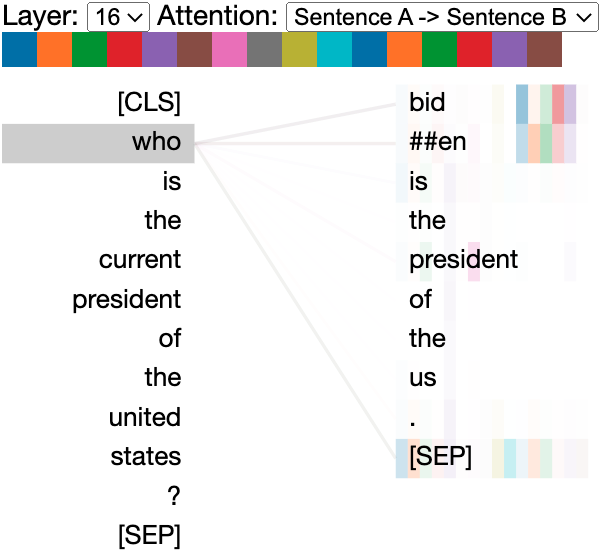
Task: Toggle the pink attention head swatch
Action: tap(229, 50)
